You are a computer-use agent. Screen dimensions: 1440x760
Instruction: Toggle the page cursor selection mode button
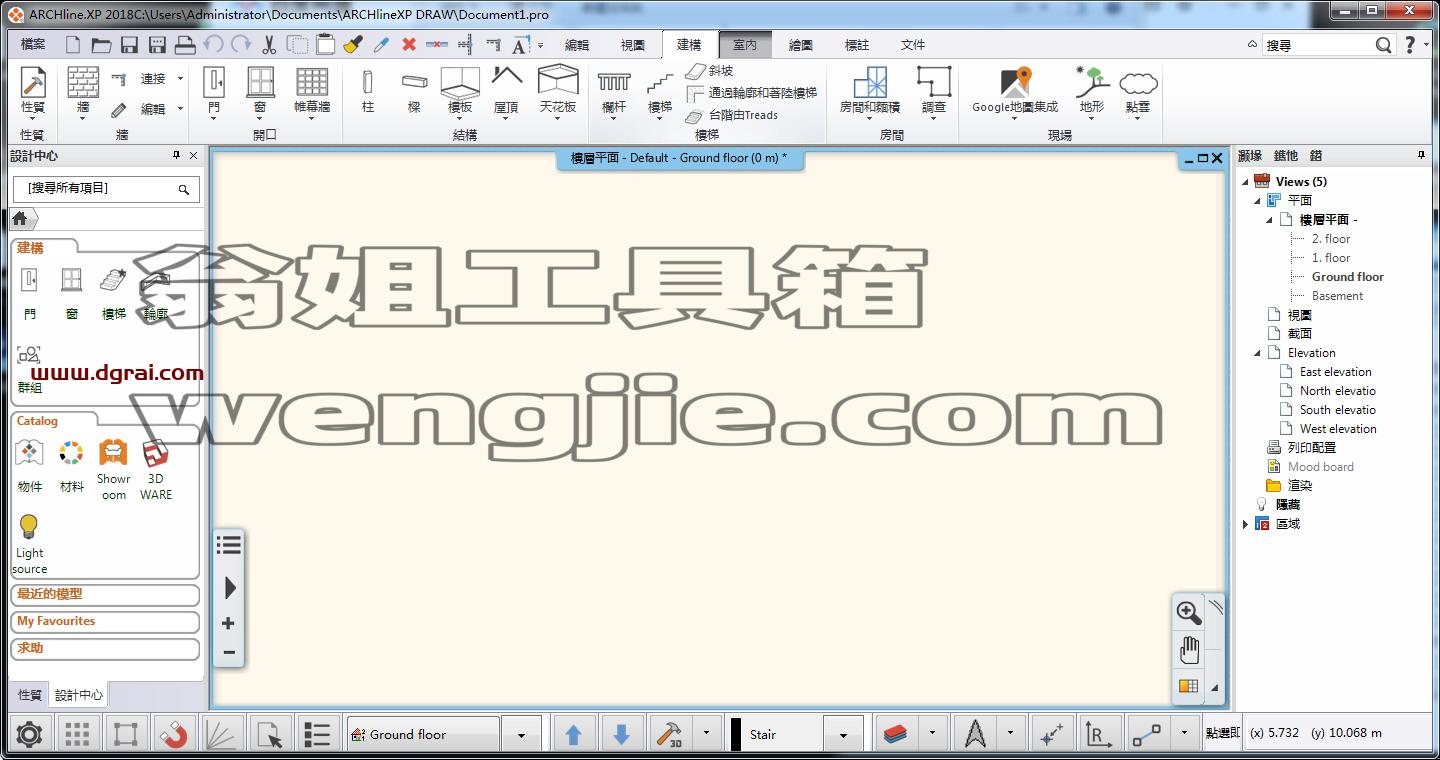270,735
